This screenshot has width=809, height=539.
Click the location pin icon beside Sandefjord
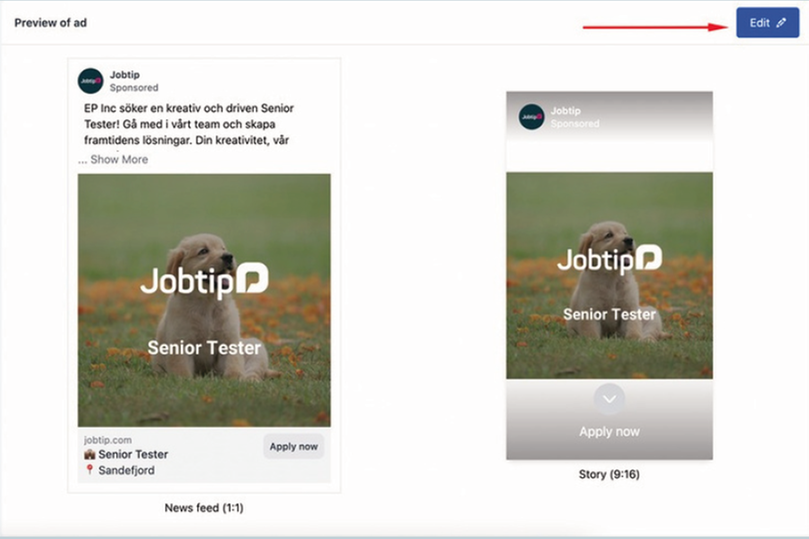[x=90, y=470]
